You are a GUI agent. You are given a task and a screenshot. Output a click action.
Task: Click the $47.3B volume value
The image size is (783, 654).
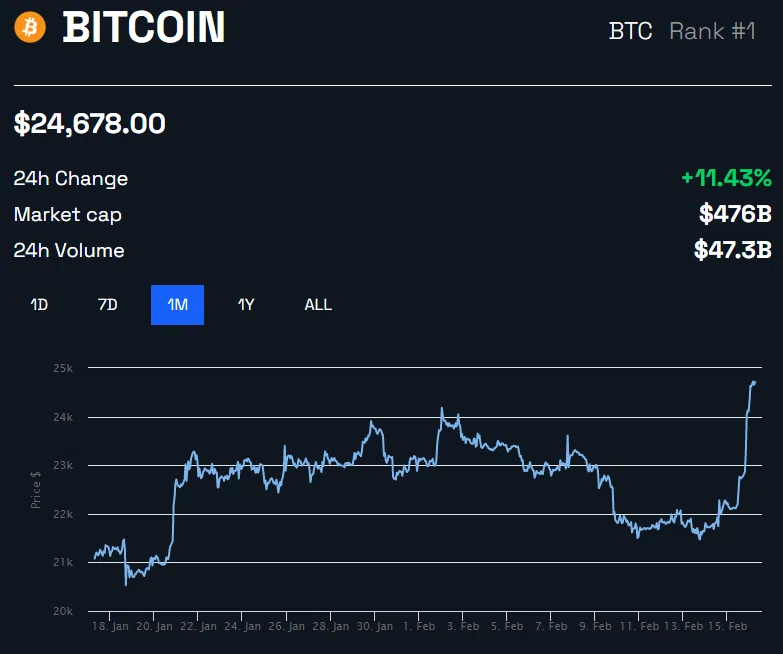(733, 250)
